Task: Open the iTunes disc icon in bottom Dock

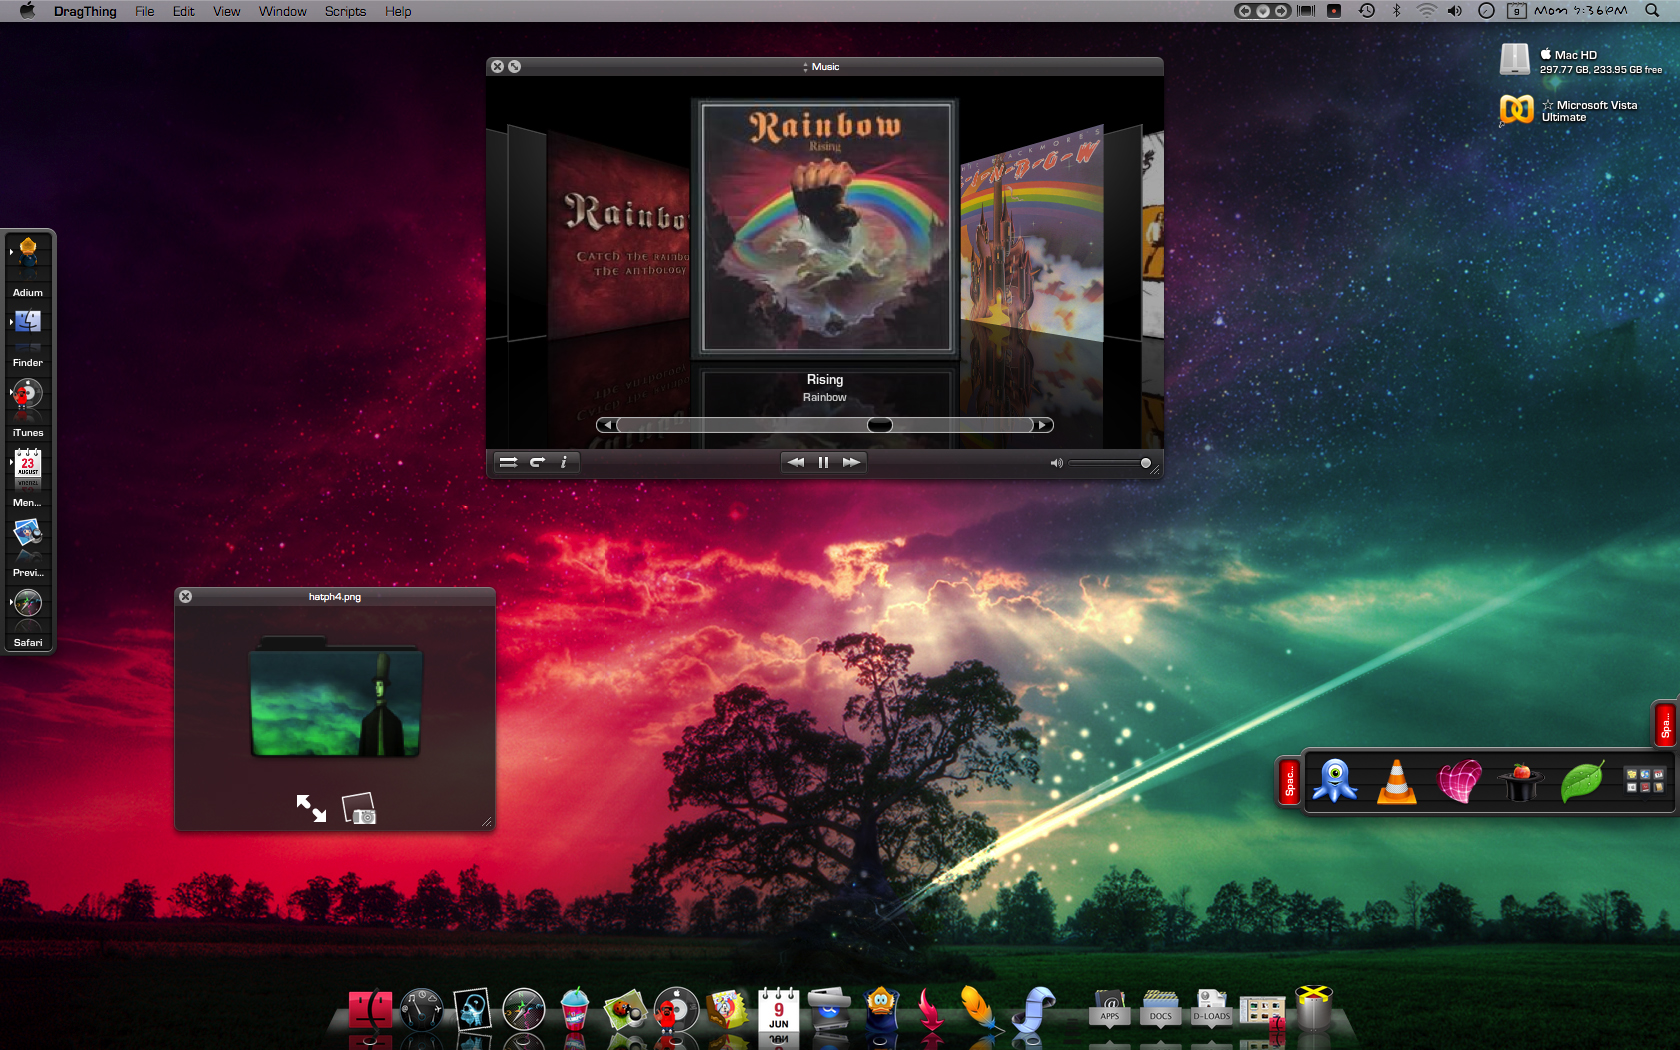Action: point(677,1010)
